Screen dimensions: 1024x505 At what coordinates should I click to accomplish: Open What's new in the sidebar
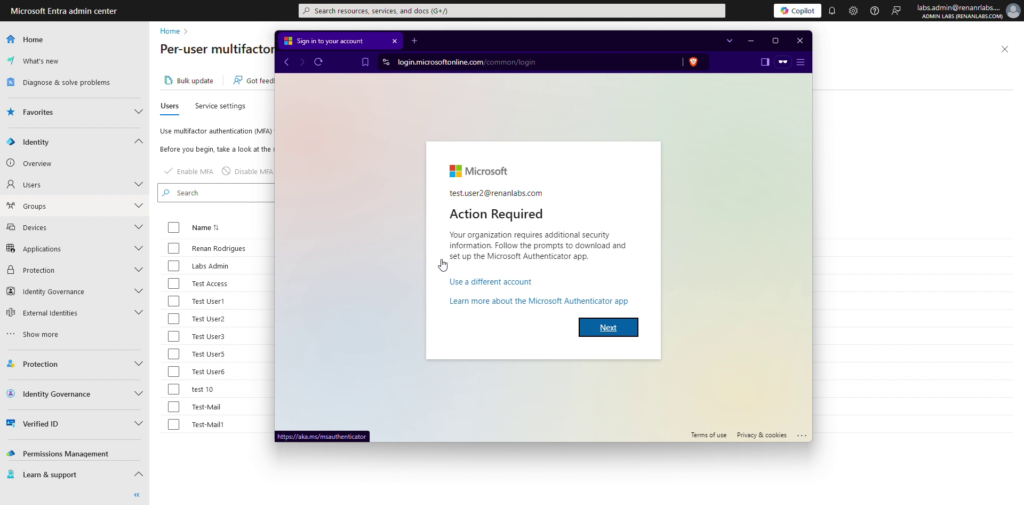pyautogui.click(x=40, y=61)
